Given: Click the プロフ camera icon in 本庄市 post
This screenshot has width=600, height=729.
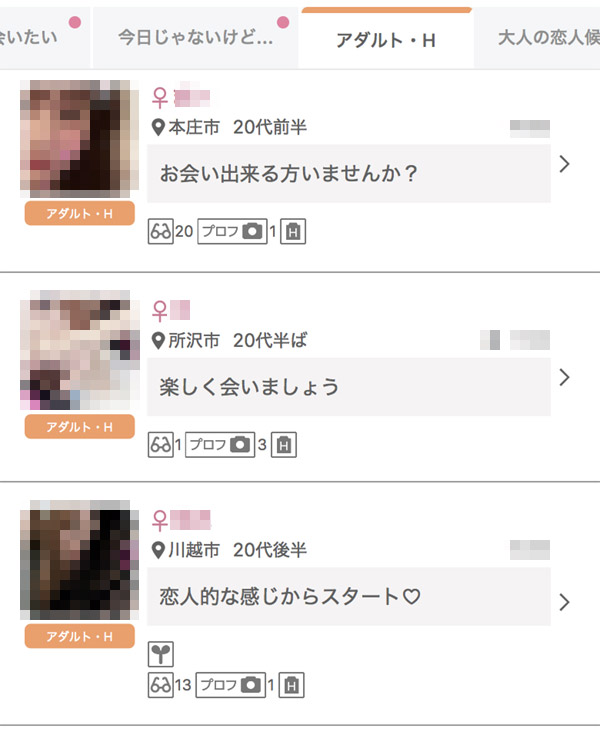Looking at the screenshot, I should [232, 232].
